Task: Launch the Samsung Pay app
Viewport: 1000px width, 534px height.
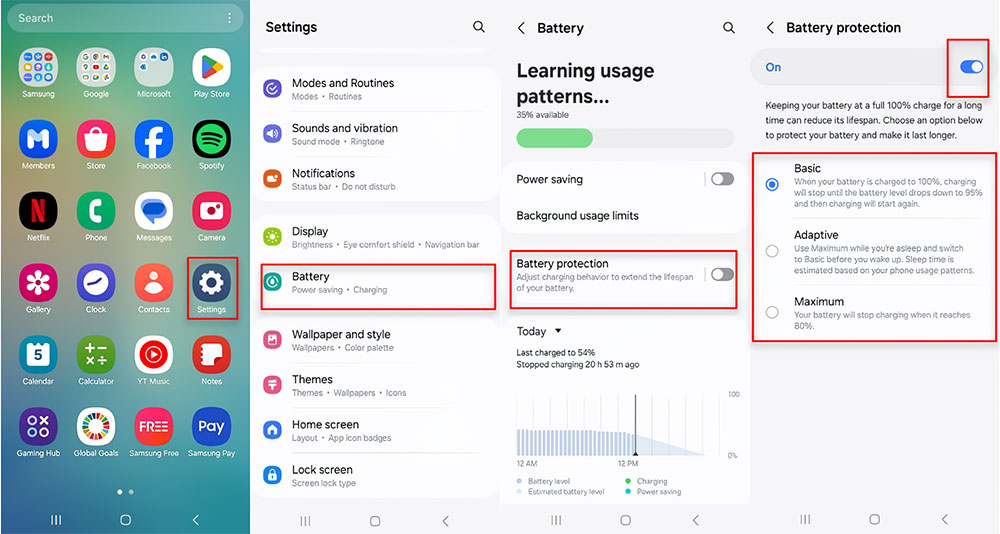Action: (212, 427)
